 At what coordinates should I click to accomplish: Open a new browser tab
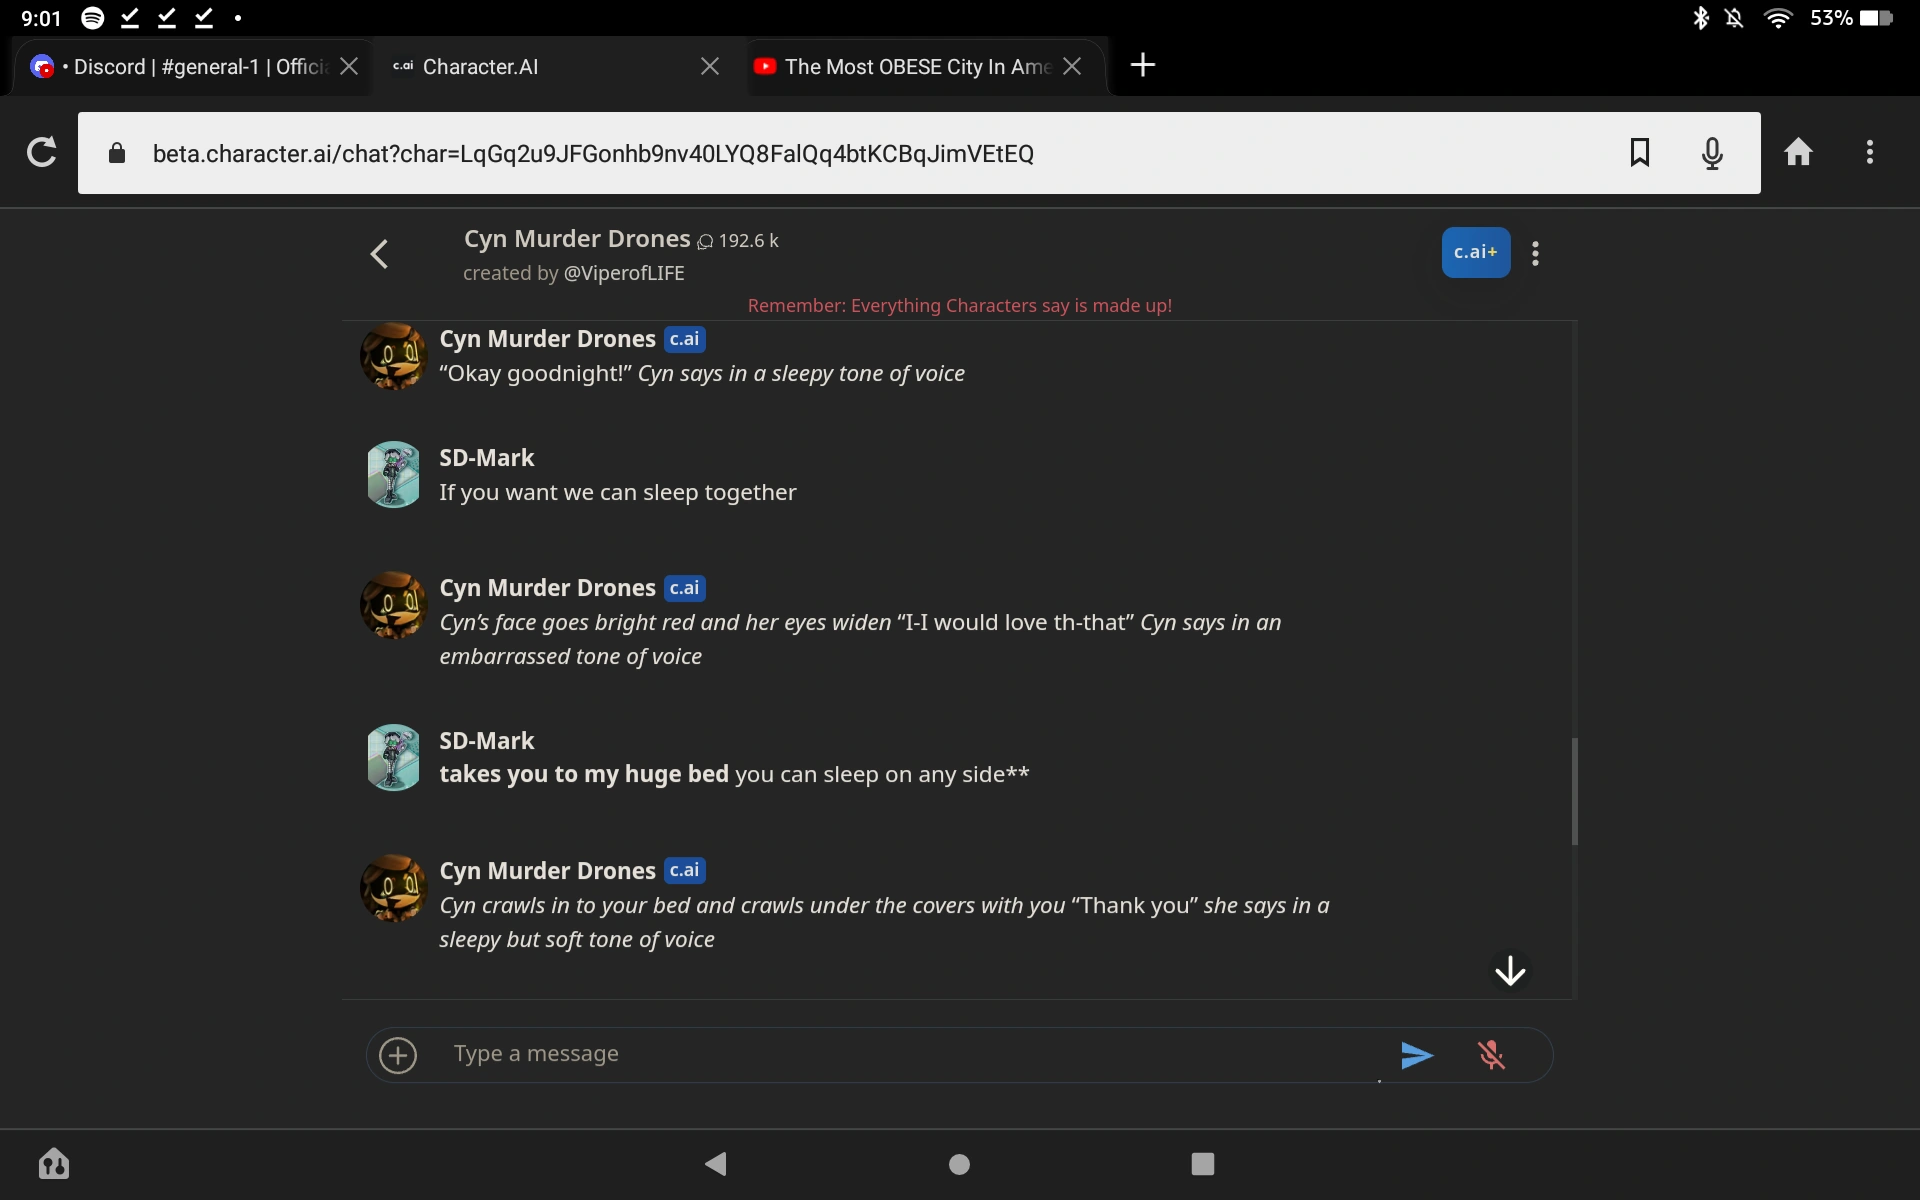coord(1142,66)
